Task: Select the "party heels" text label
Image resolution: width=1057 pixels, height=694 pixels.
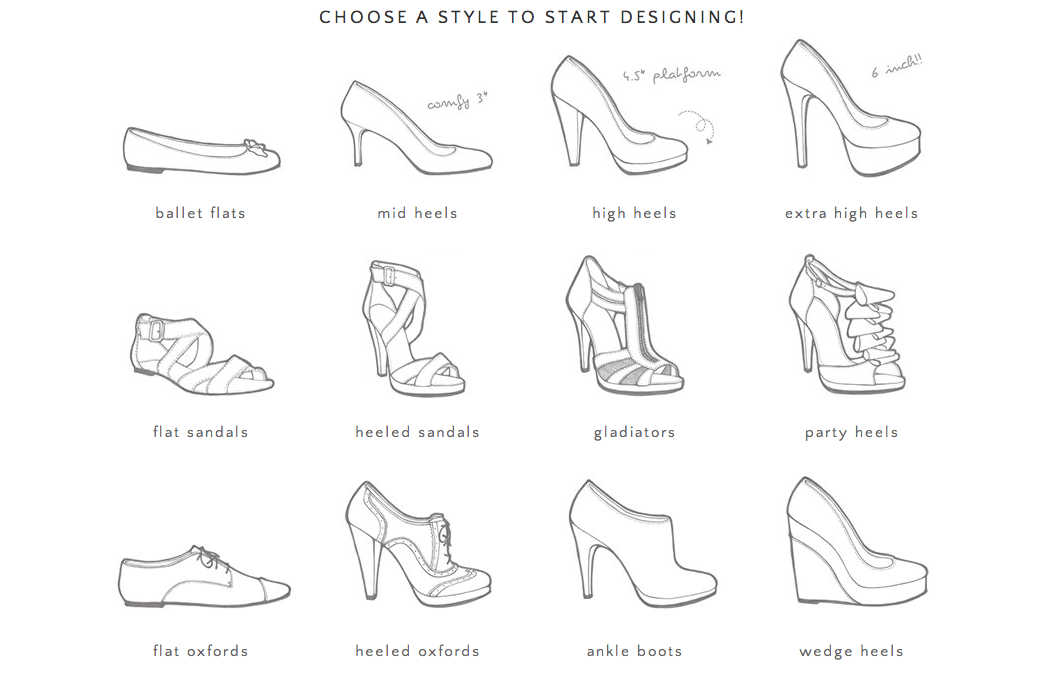Action: (x=851, y=433)
